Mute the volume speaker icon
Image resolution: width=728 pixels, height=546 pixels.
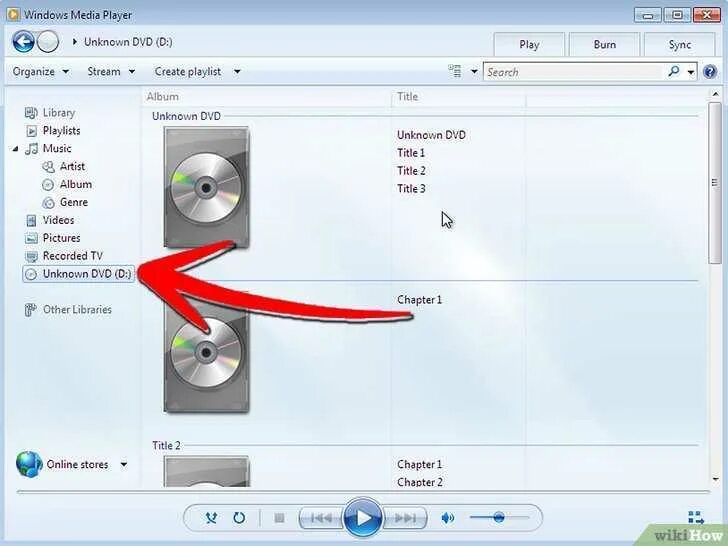[x=448, y=518]
